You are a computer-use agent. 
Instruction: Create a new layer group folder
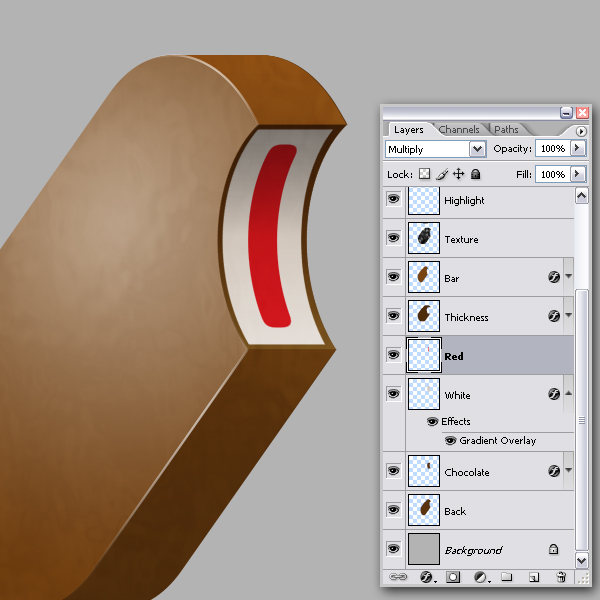(507, 576)
